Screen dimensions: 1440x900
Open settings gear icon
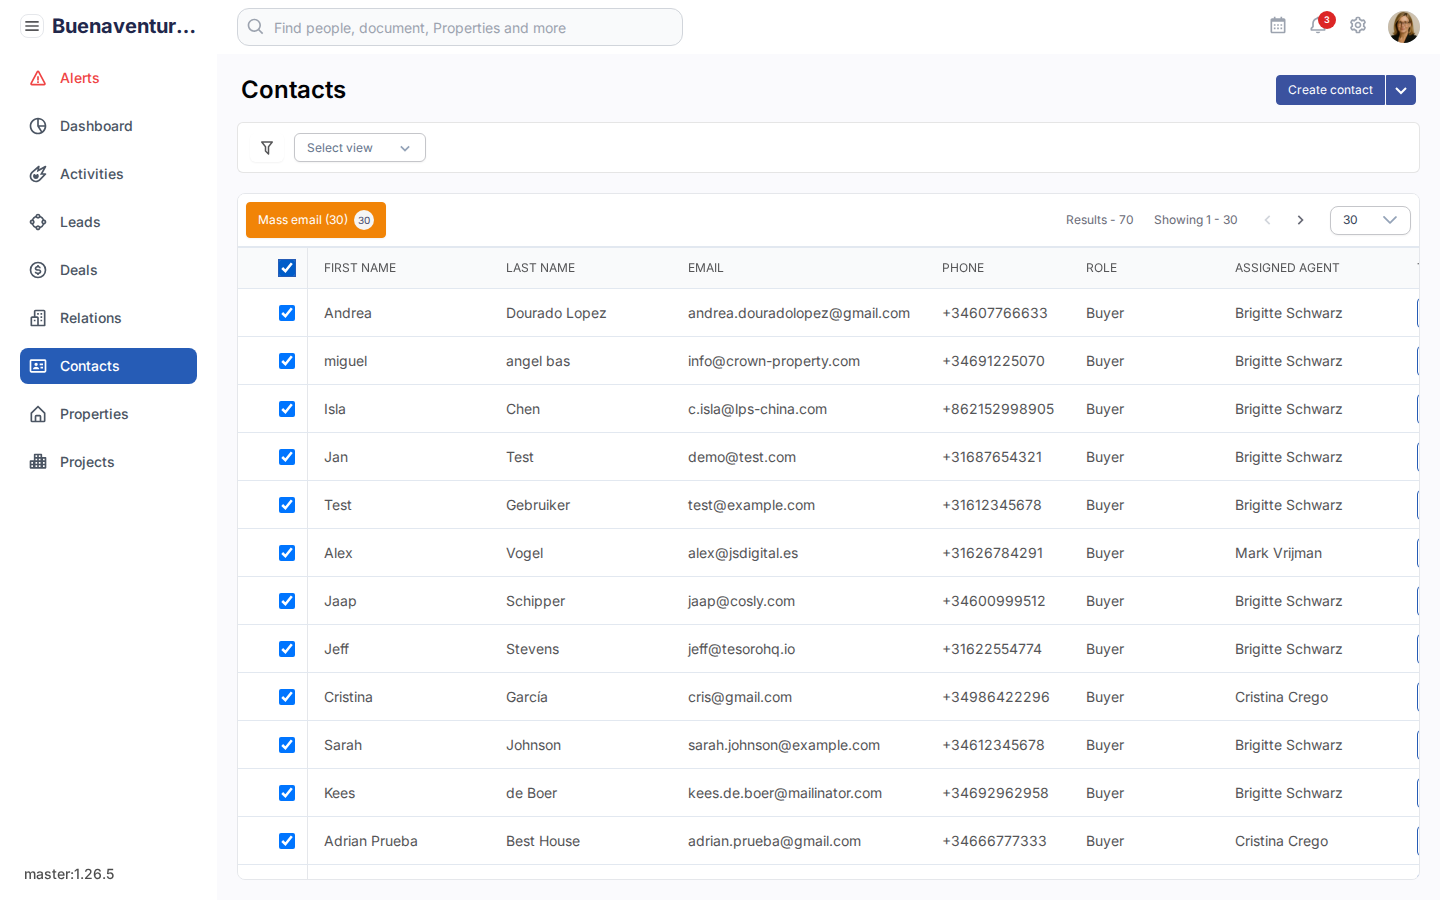(x=1358, y=26)
